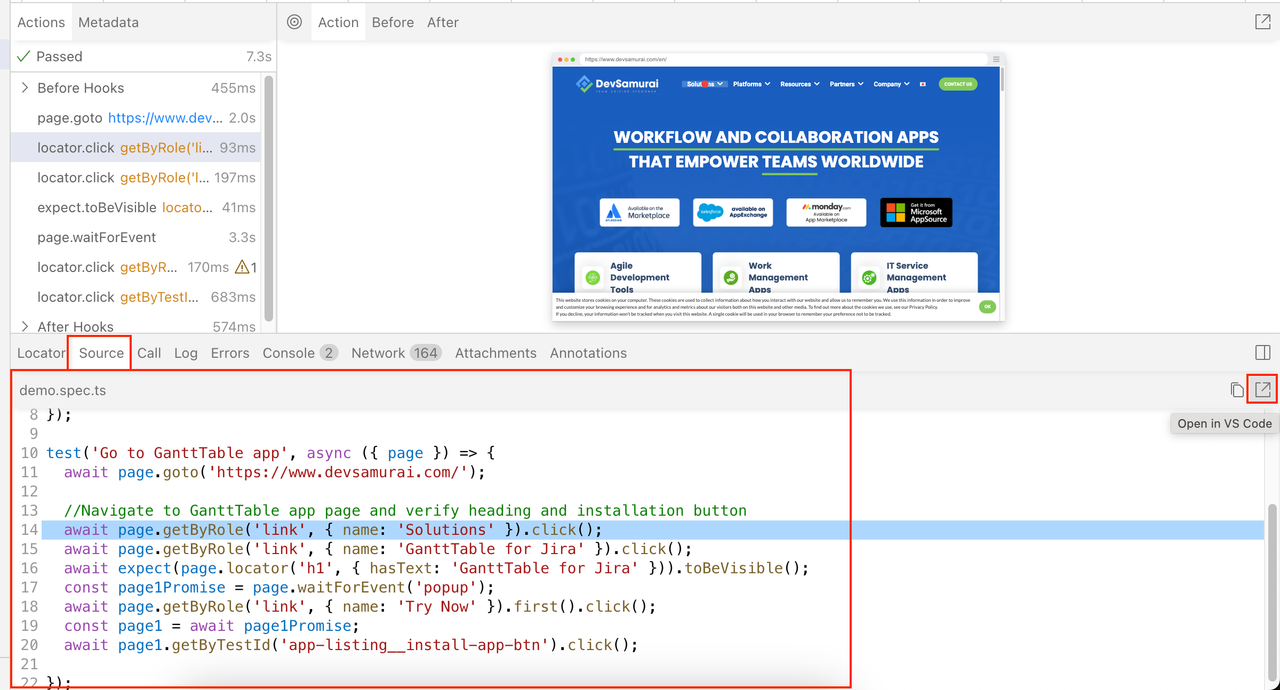The image size is (1280, 690).
Task: Click the Salesforce AppExchange badge
Action: (x=733, y=212)
